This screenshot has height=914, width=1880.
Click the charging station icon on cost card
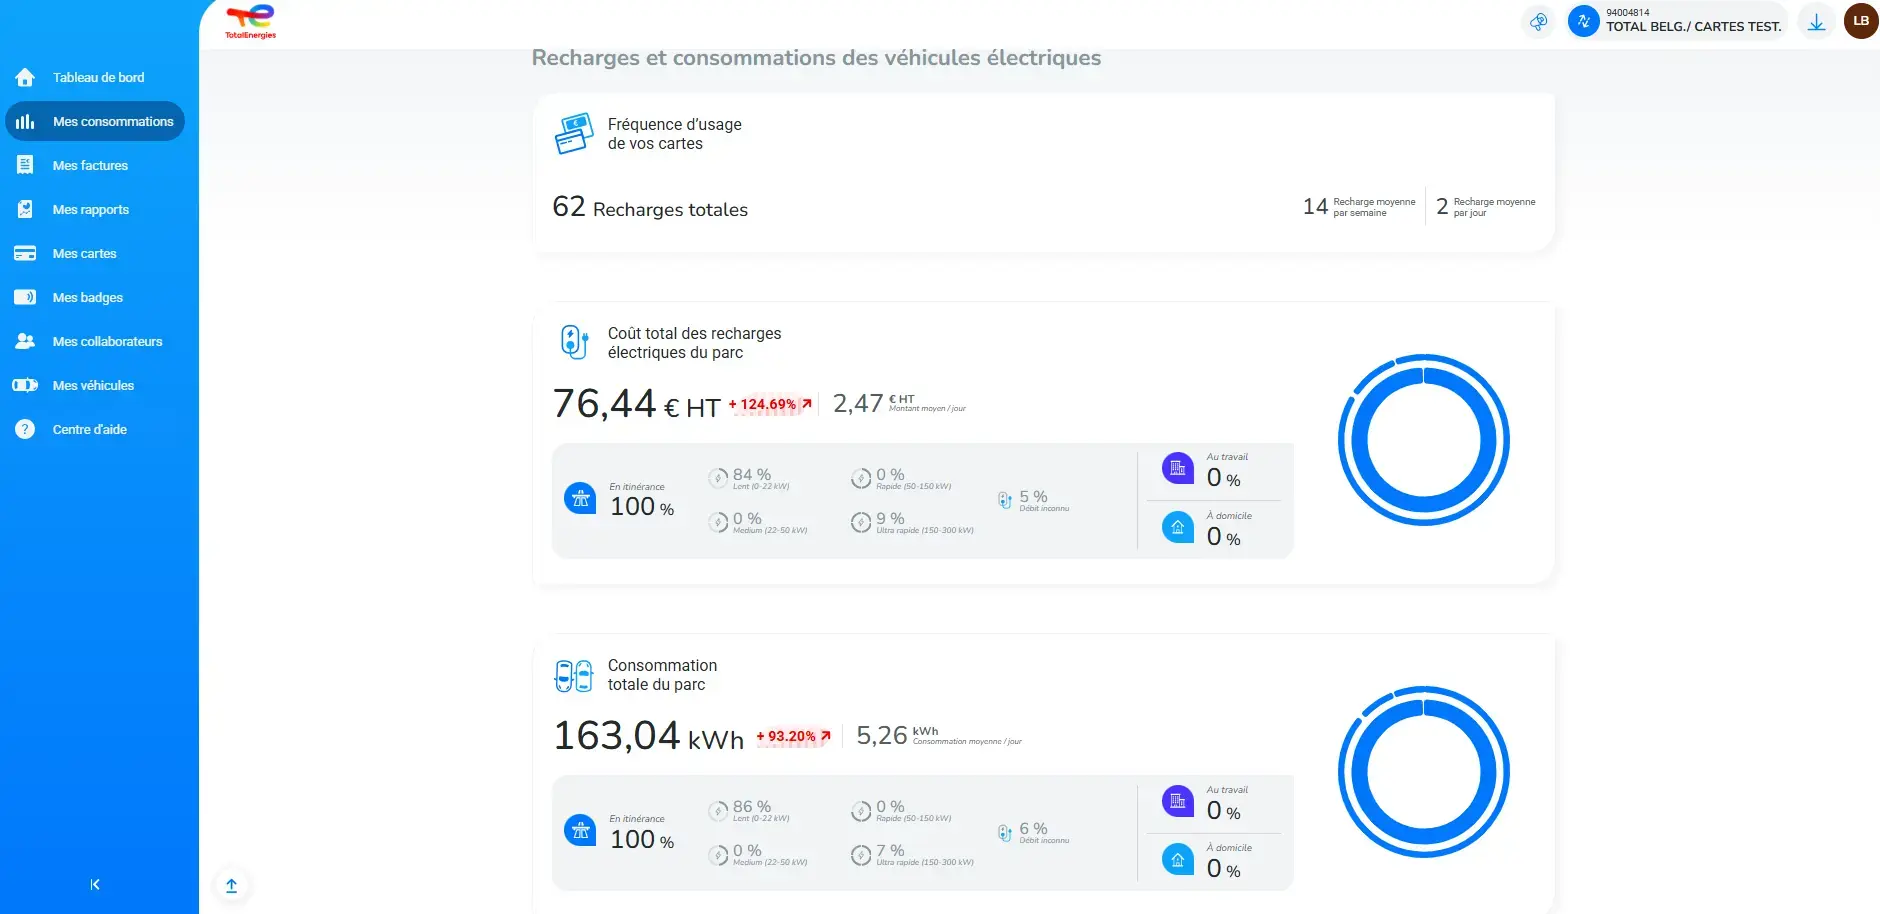(x=573, y=341)
